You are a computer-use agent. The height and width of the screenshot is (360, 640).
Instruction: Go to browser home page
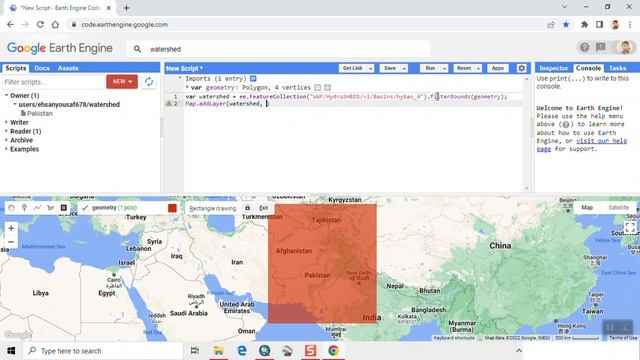tap(55, 24)
